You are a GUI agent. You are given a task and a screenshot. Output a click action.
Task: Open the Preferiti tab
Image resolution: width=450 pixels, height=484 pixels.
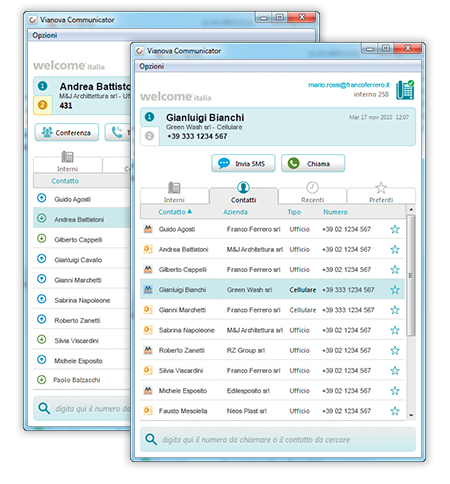(x=381, y=193)
